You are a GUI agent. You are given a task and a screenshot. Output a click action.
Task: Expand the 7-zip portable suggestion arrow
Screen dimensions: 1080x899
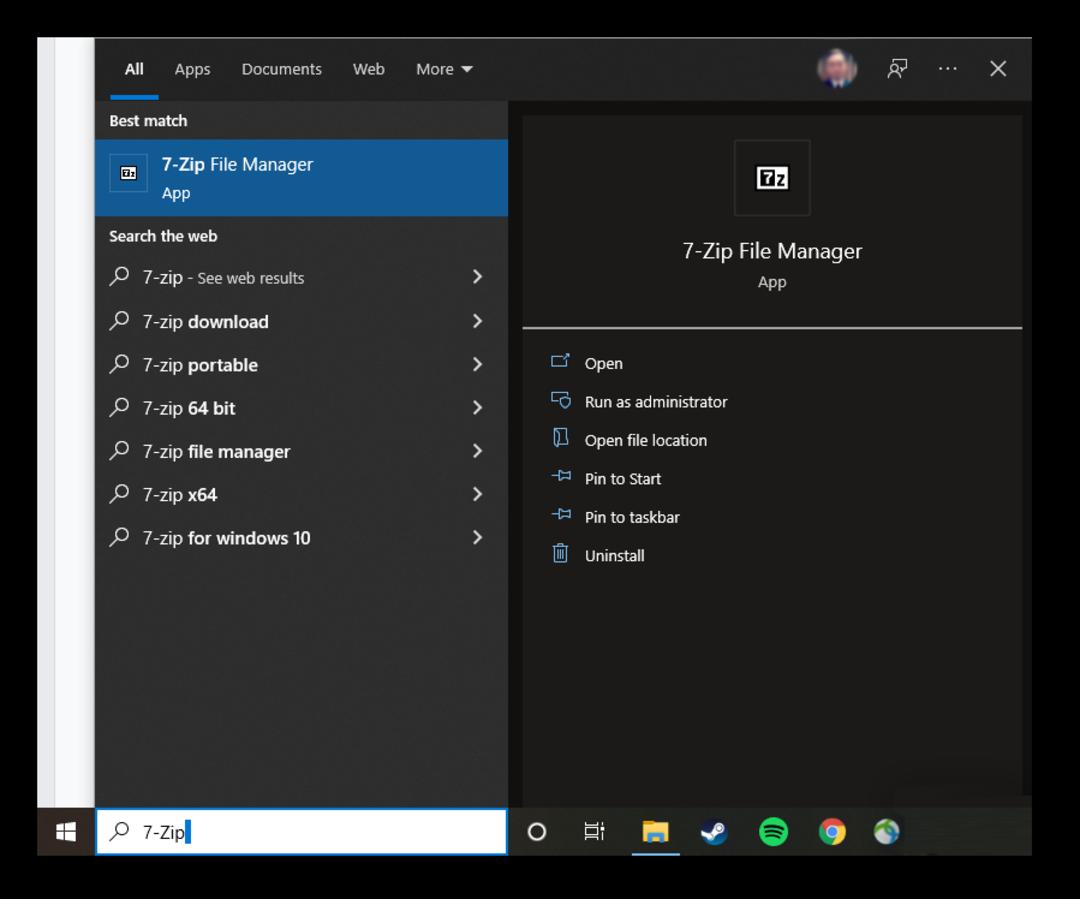[x=477, y=364]
